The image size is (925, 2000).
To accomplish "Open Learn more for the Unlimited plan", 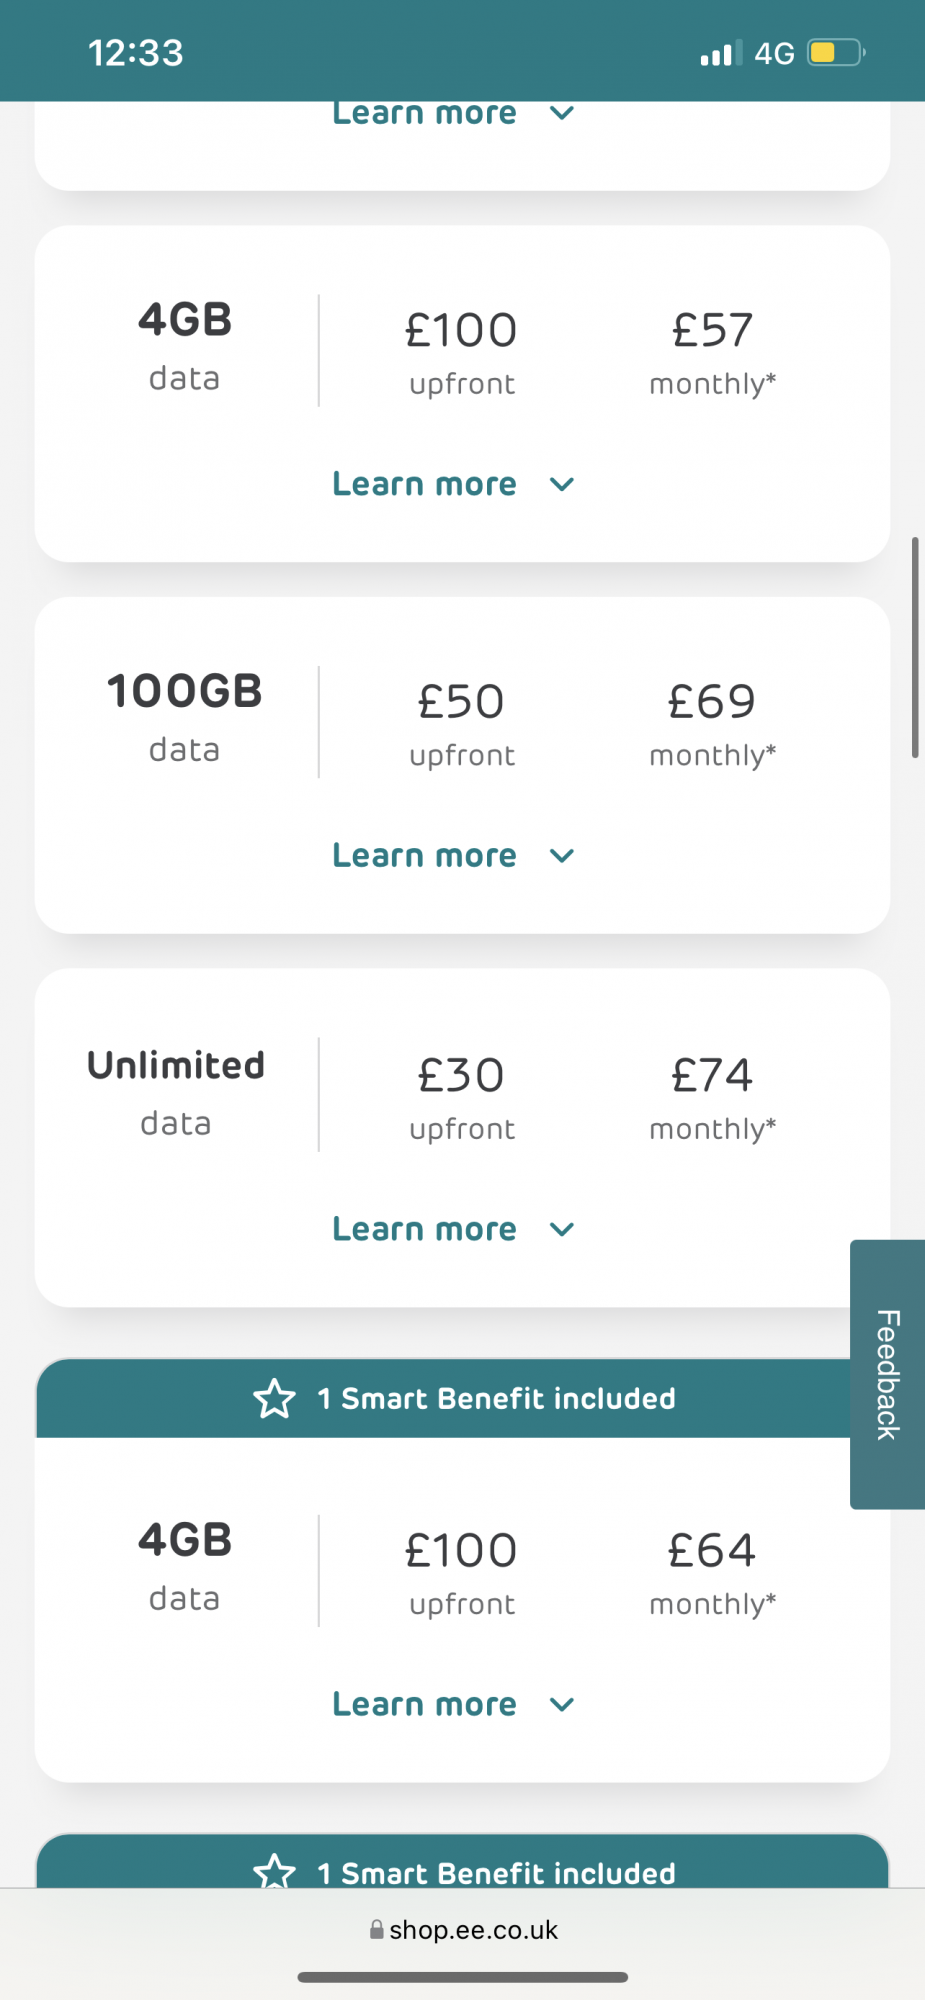I will pos(424,1230).
